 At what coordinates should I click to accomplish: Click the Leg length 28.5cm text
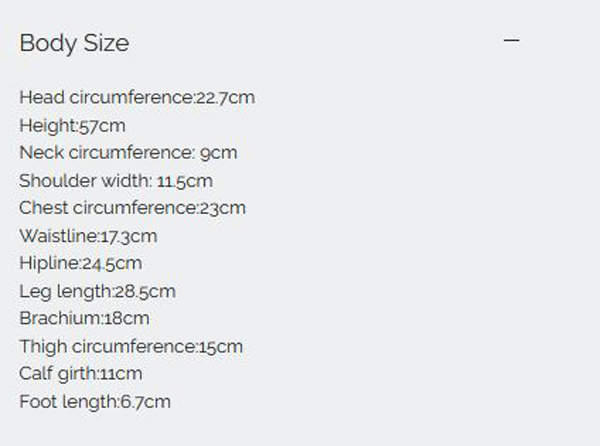pos(98,291)
